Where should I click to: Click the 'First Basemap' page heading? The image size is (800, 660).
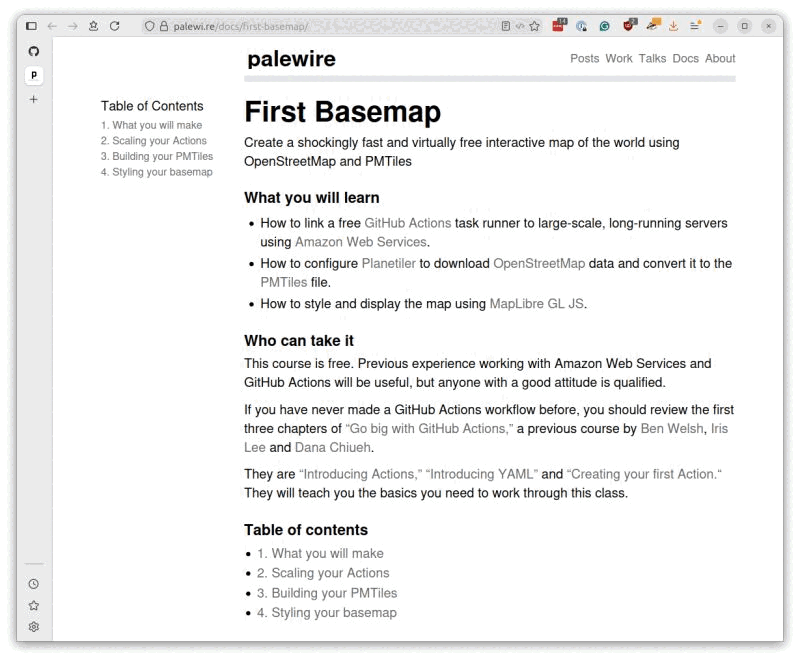(x=342, y=112)
